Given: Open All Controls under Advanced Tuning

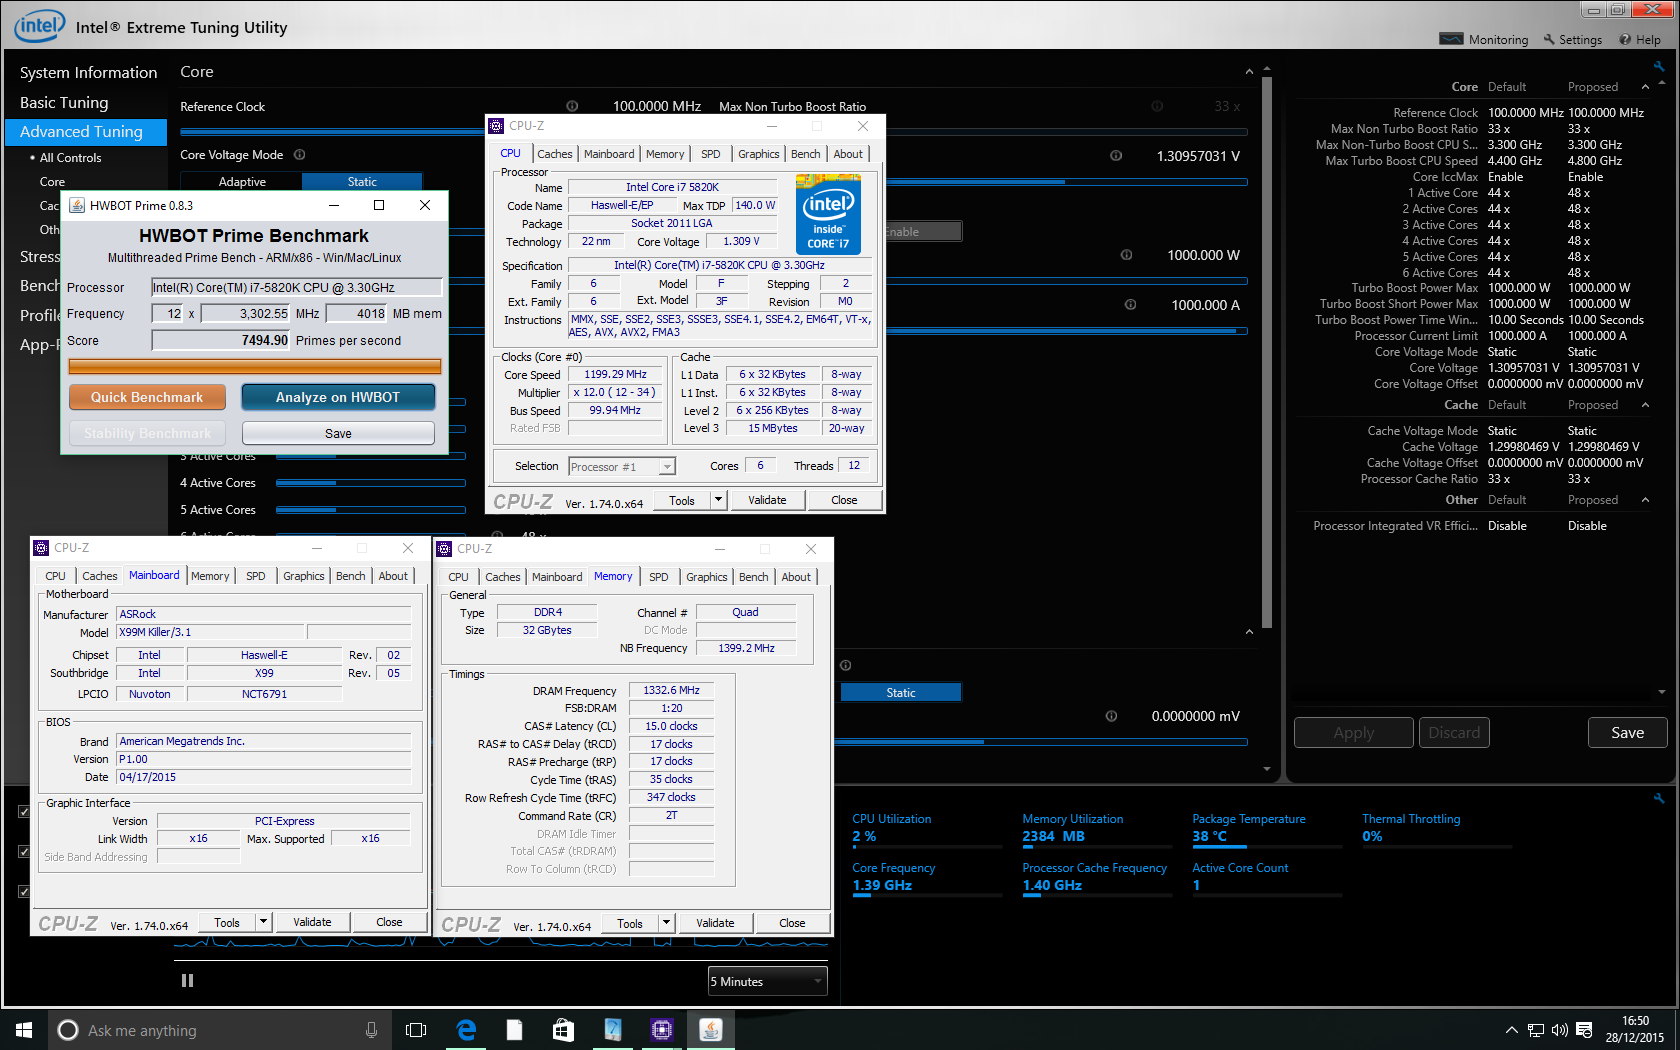Looking at the screenshot, I should point(70,158).
